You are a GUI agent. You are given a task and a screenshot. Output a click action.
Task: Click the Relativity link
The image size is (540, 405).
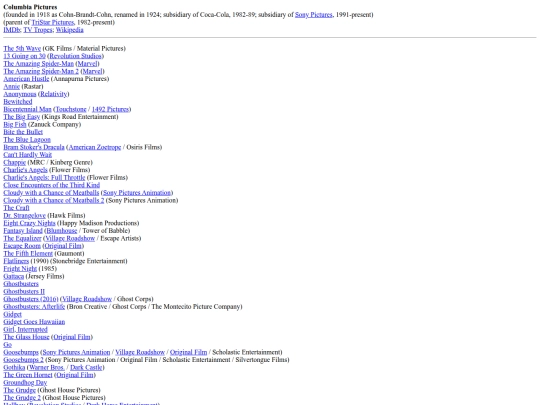pyautogui.click(x=53, y=94)
